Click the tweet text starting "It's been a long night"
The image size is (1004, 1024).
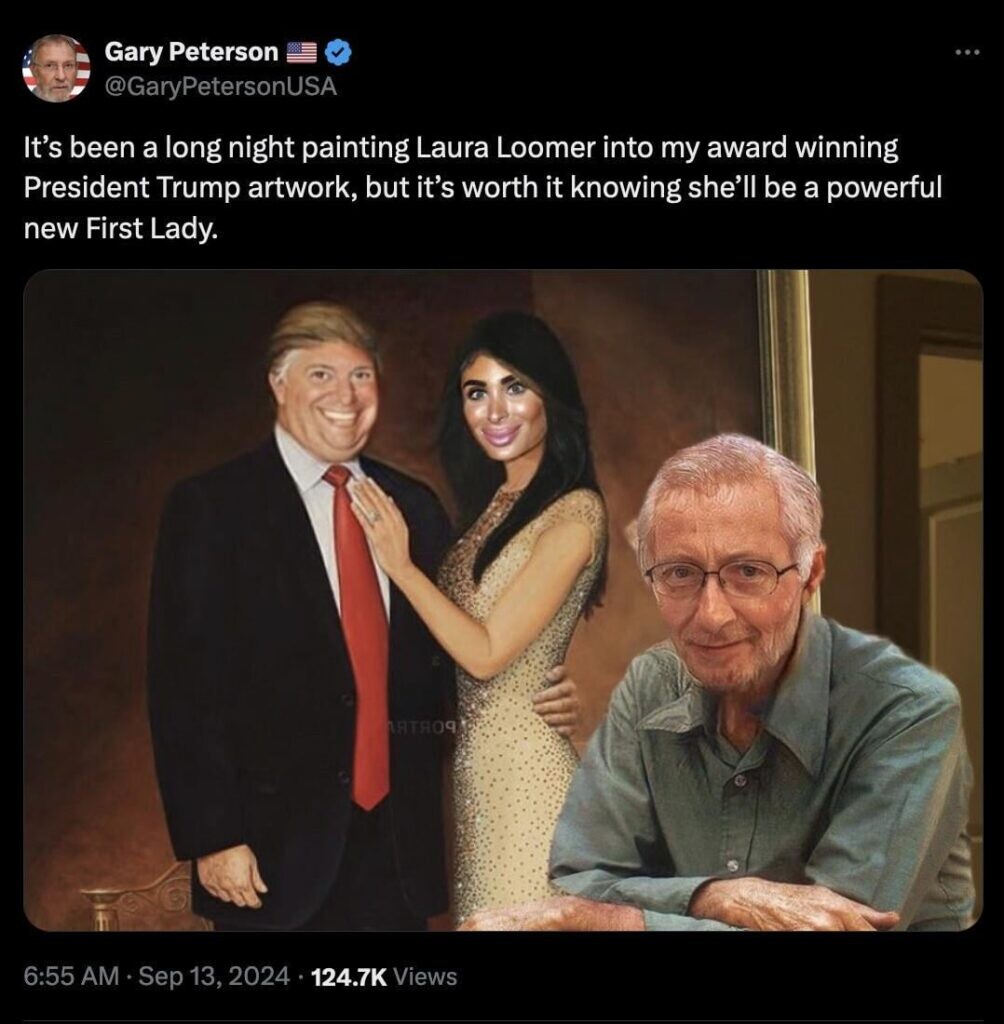point(483,188)
